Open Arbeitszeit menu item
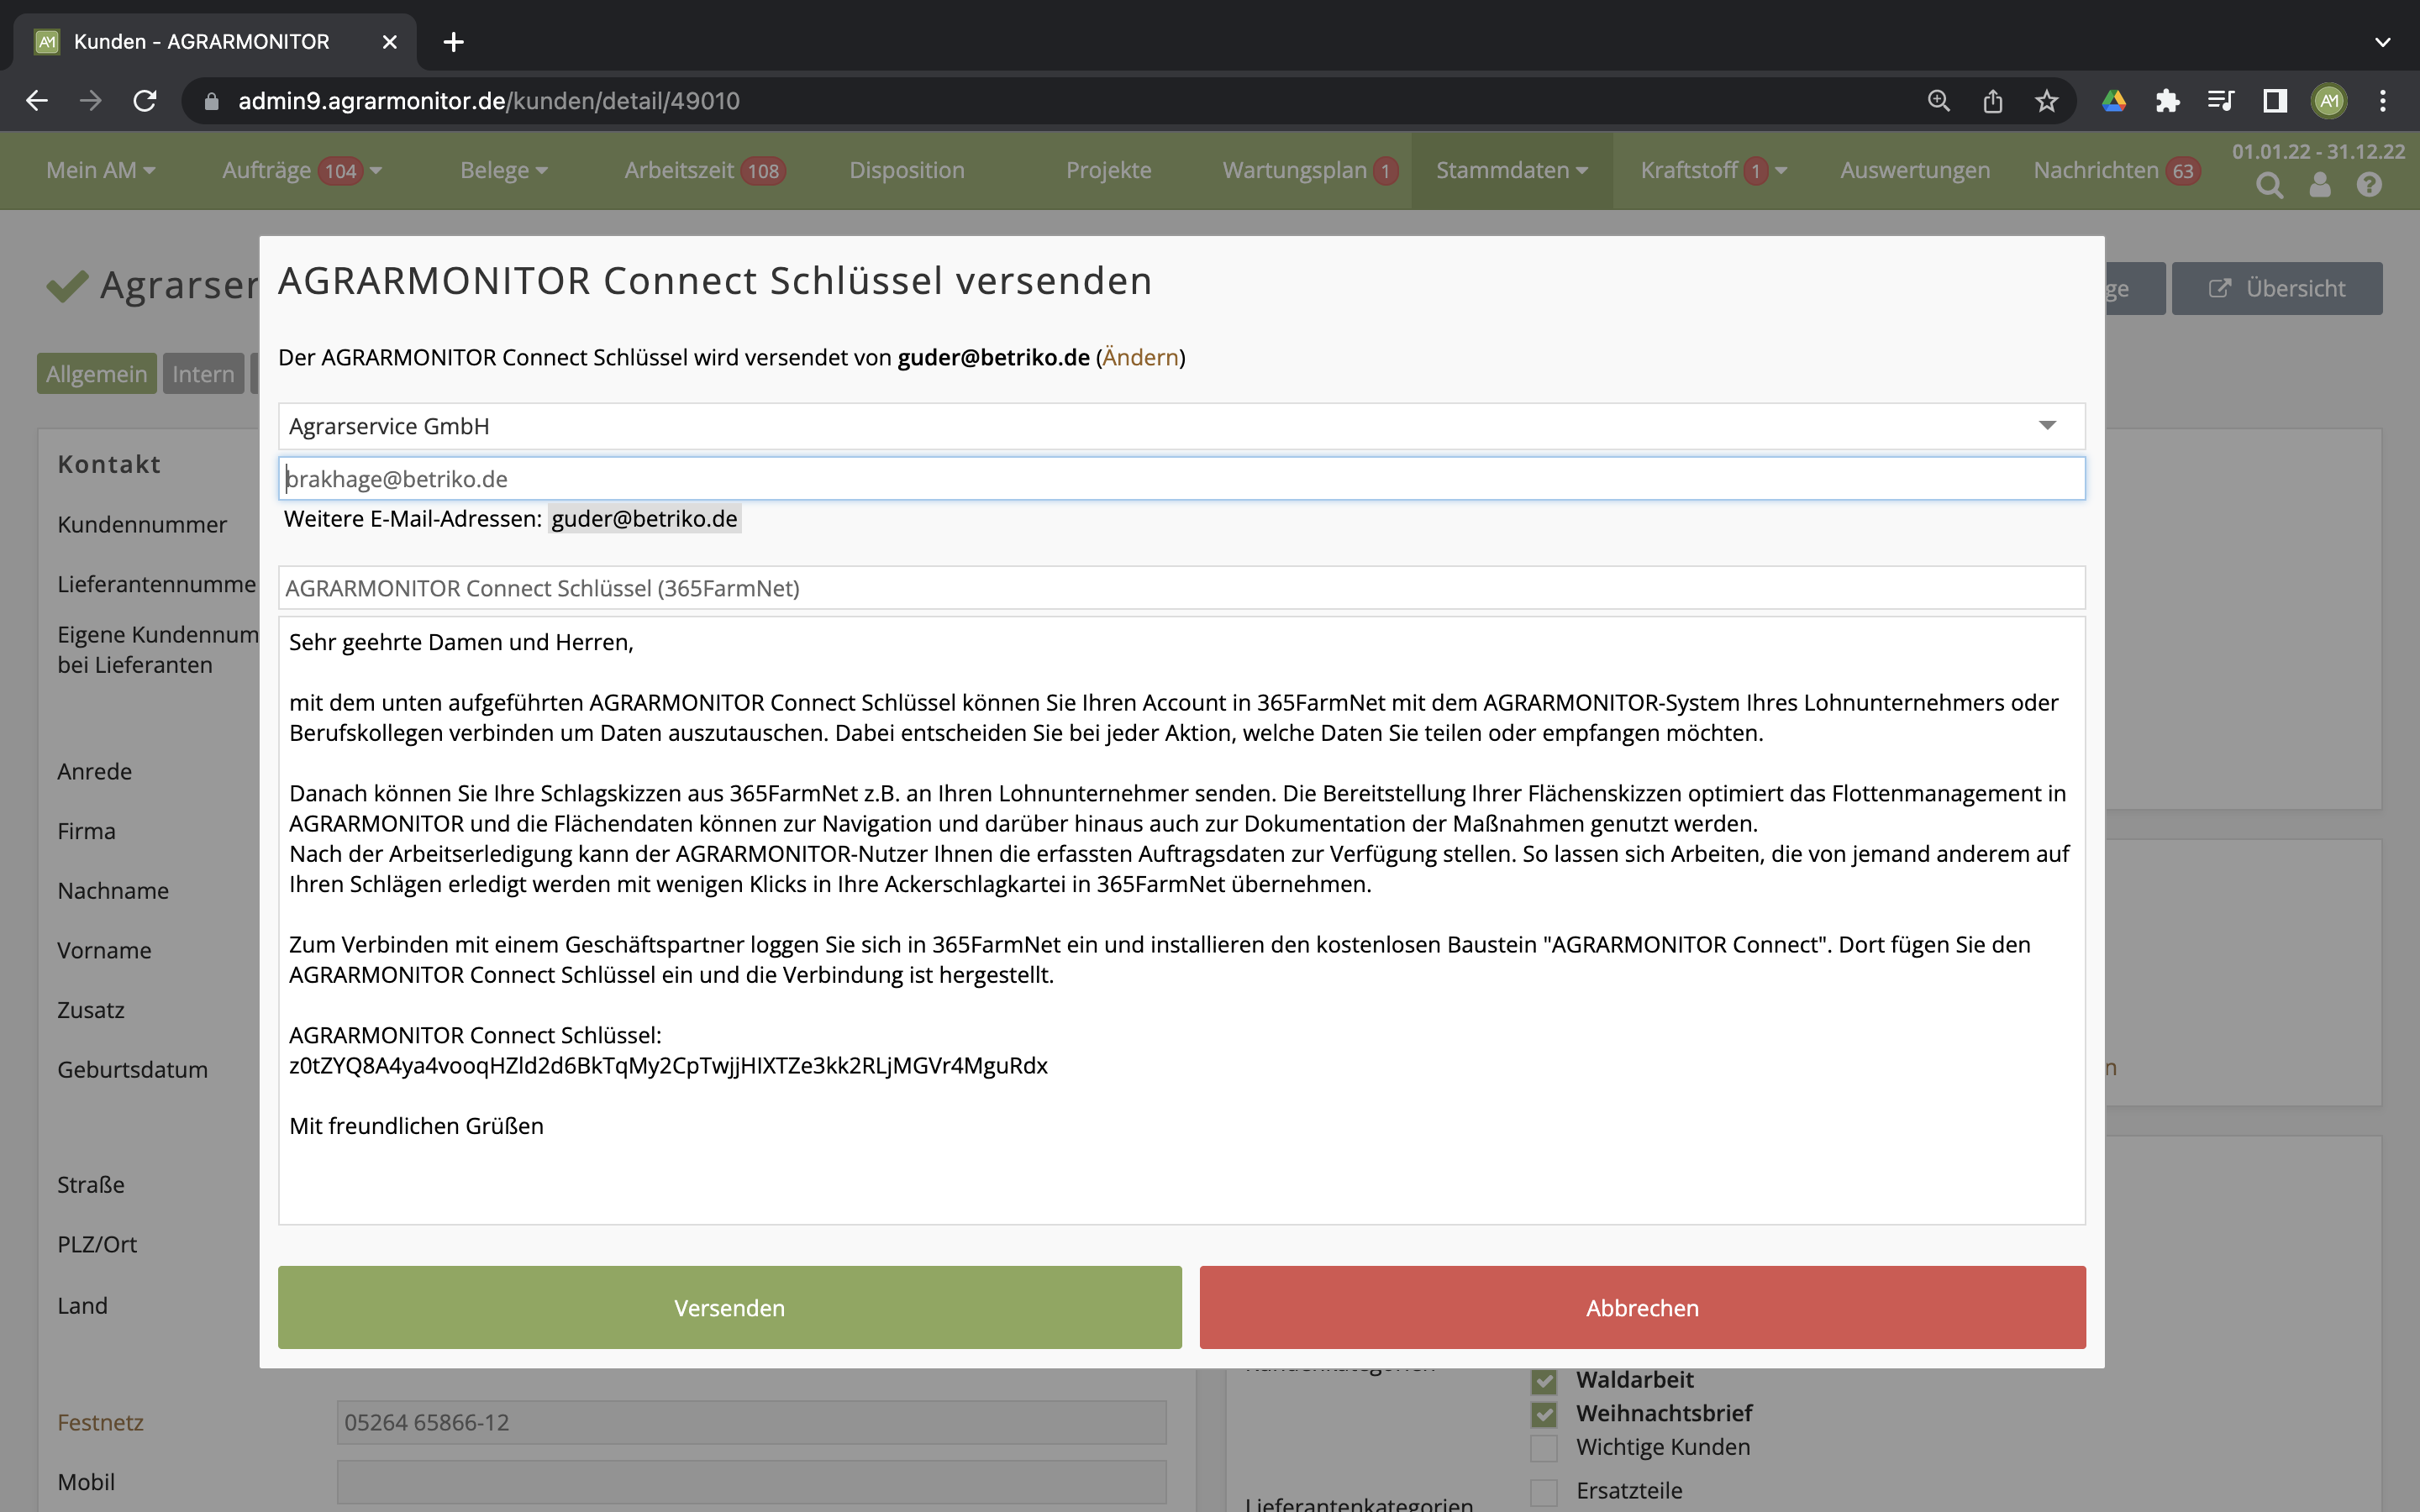Image resolution: width=2420 pixels, height=1512 pixels. (705, 170)
